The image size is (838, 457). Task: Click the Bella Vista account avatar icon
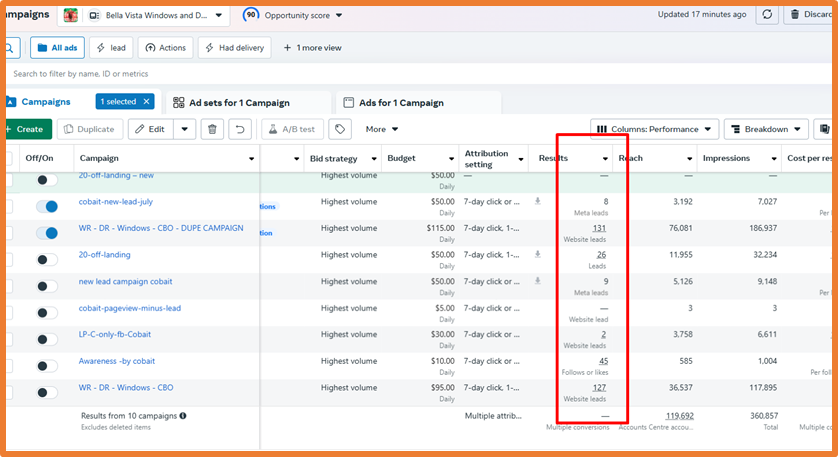tap(71, 15)
